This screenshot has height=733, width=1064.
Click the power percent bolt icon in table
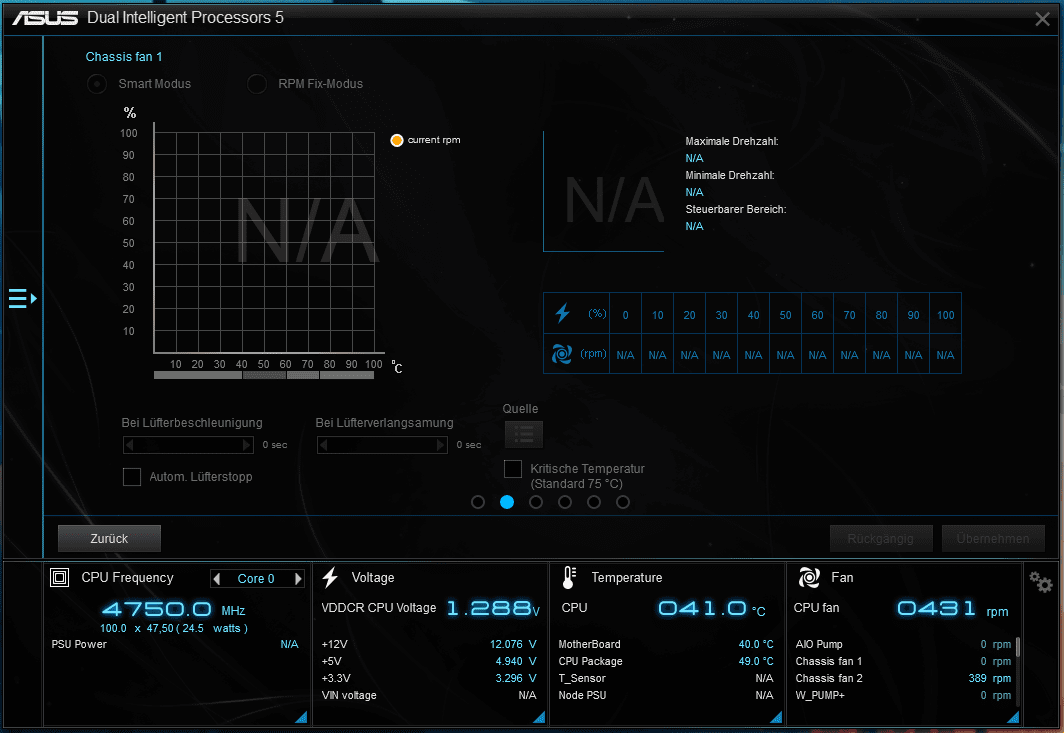point(563,313)
